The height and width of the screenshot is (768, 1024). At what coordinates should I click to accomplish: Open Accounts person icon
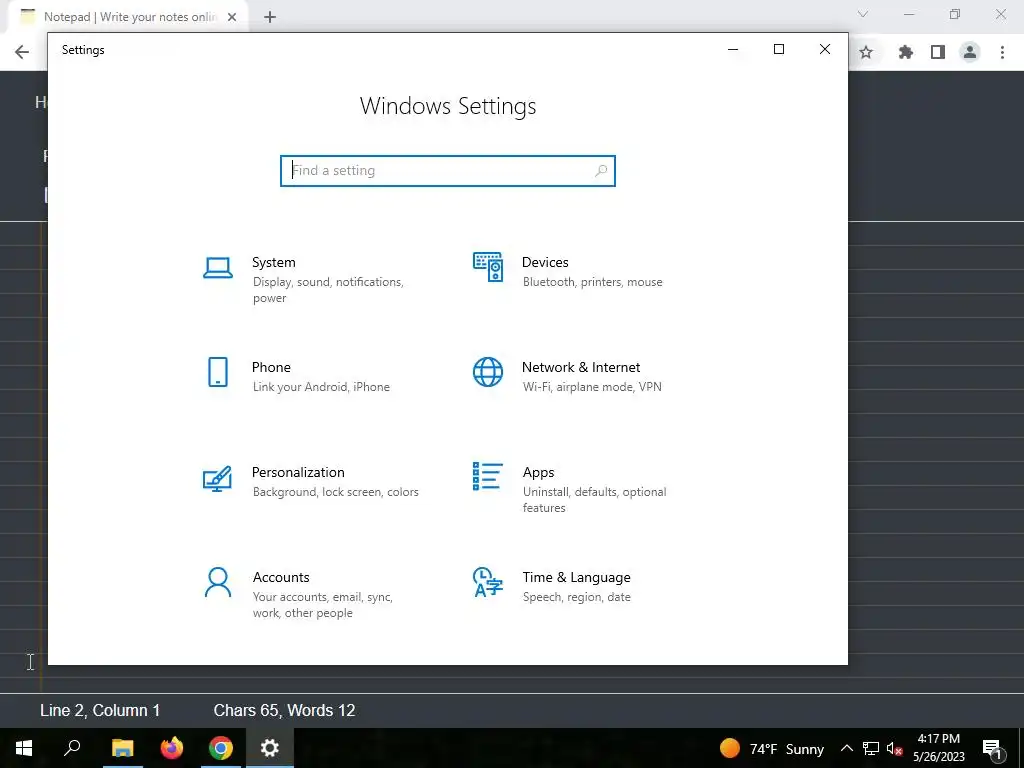pos(217,583)
